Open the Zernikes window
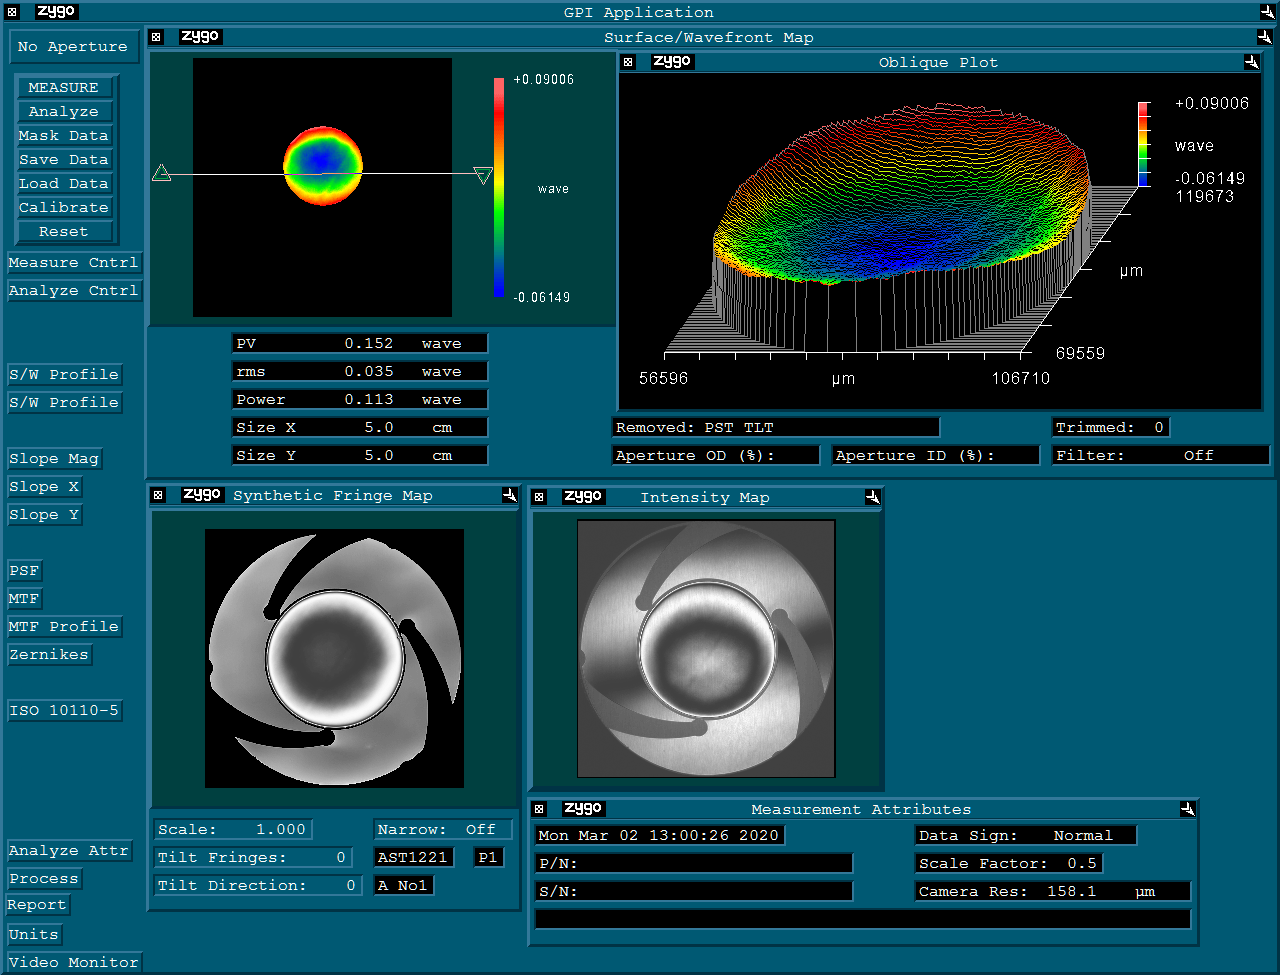 pyautogui.click(x=49, y=654)
